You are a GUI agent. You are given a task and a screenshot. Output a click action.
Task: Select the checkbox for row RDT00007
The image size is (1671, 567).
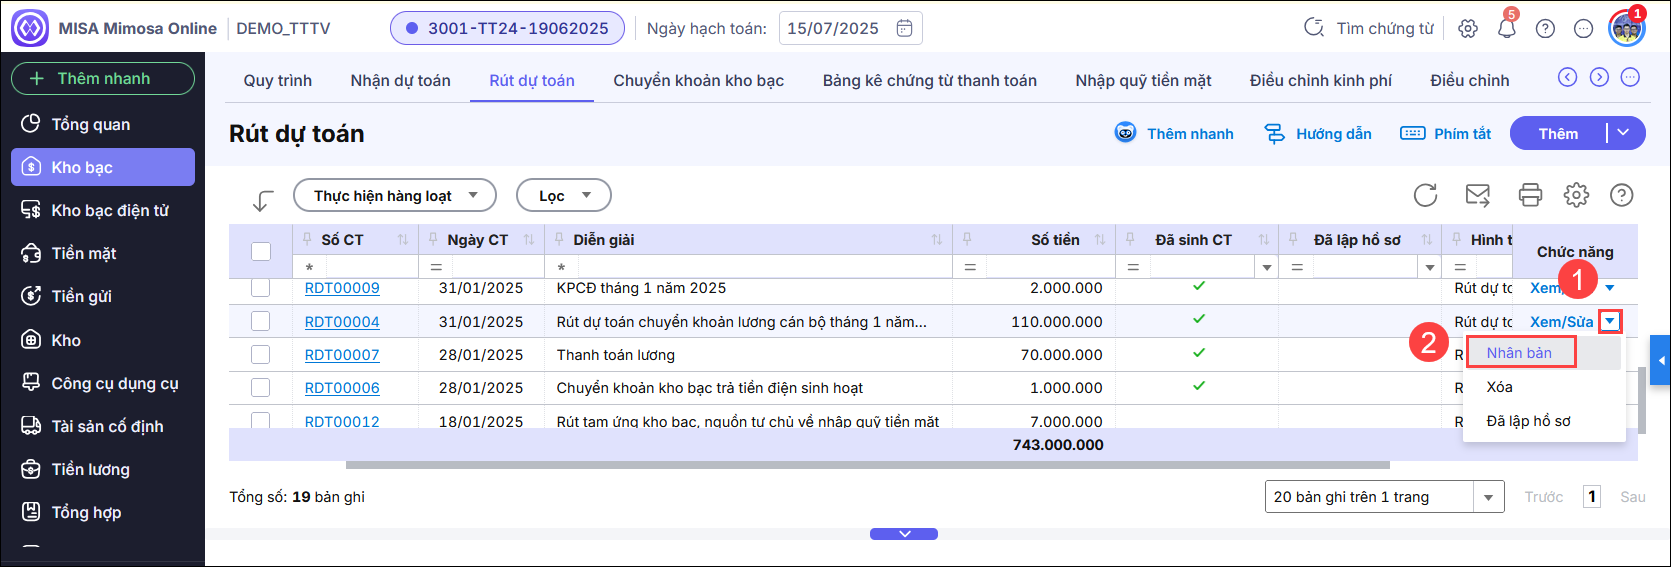261,354
